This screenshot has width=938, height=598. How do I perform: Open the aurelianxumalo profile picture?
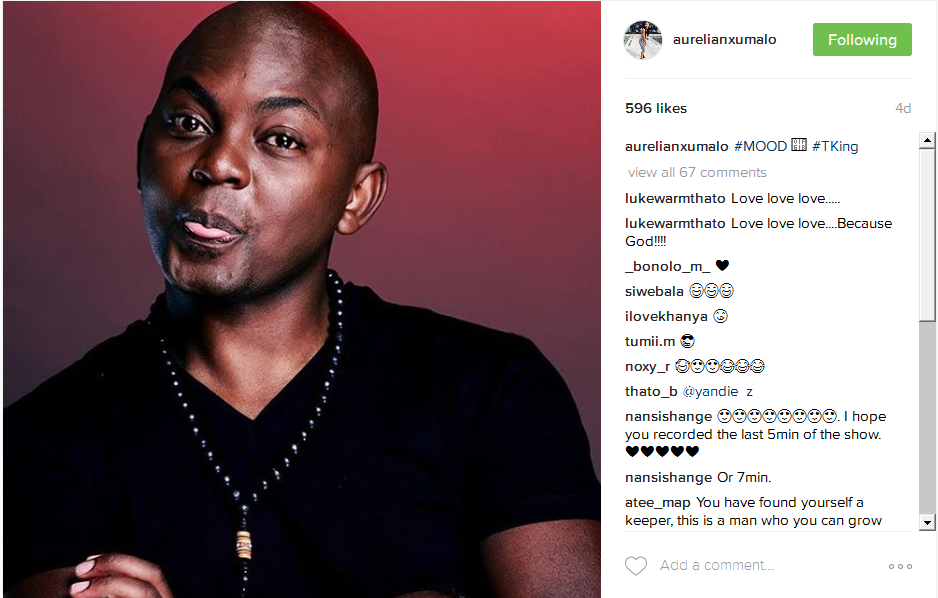[643, 40]
